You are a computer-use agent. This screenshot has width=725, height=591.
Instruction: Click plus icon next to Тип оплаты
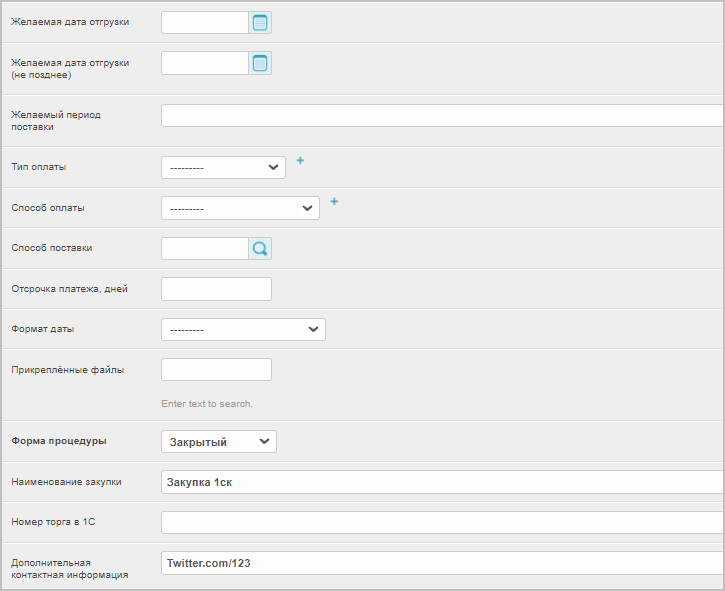[x=300, y=160]
